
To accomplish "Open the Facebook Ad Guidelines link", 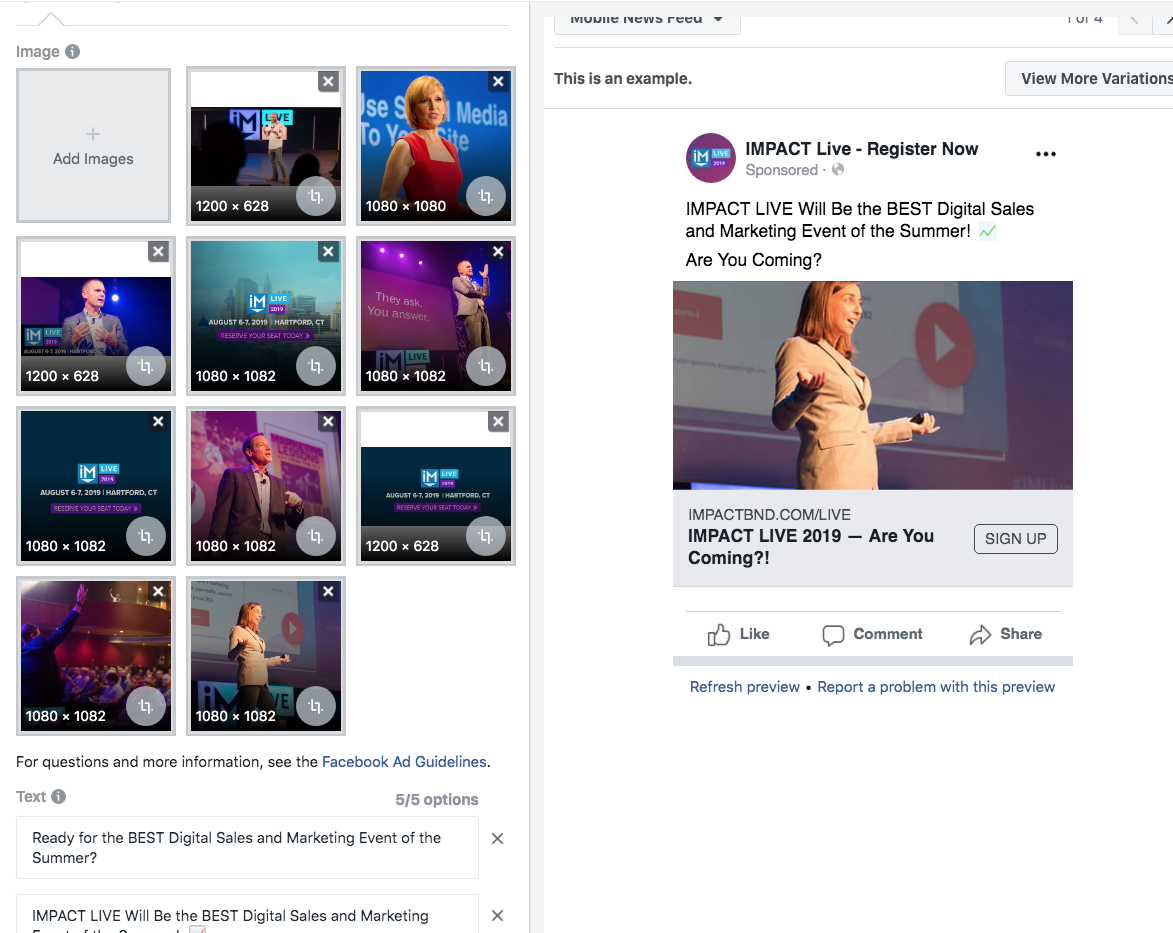I will (404, 762).
